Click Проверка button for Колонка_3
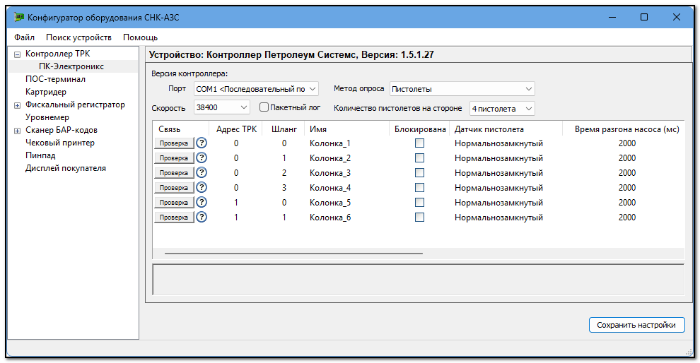The image size is (700, 363). click(174, 173)
